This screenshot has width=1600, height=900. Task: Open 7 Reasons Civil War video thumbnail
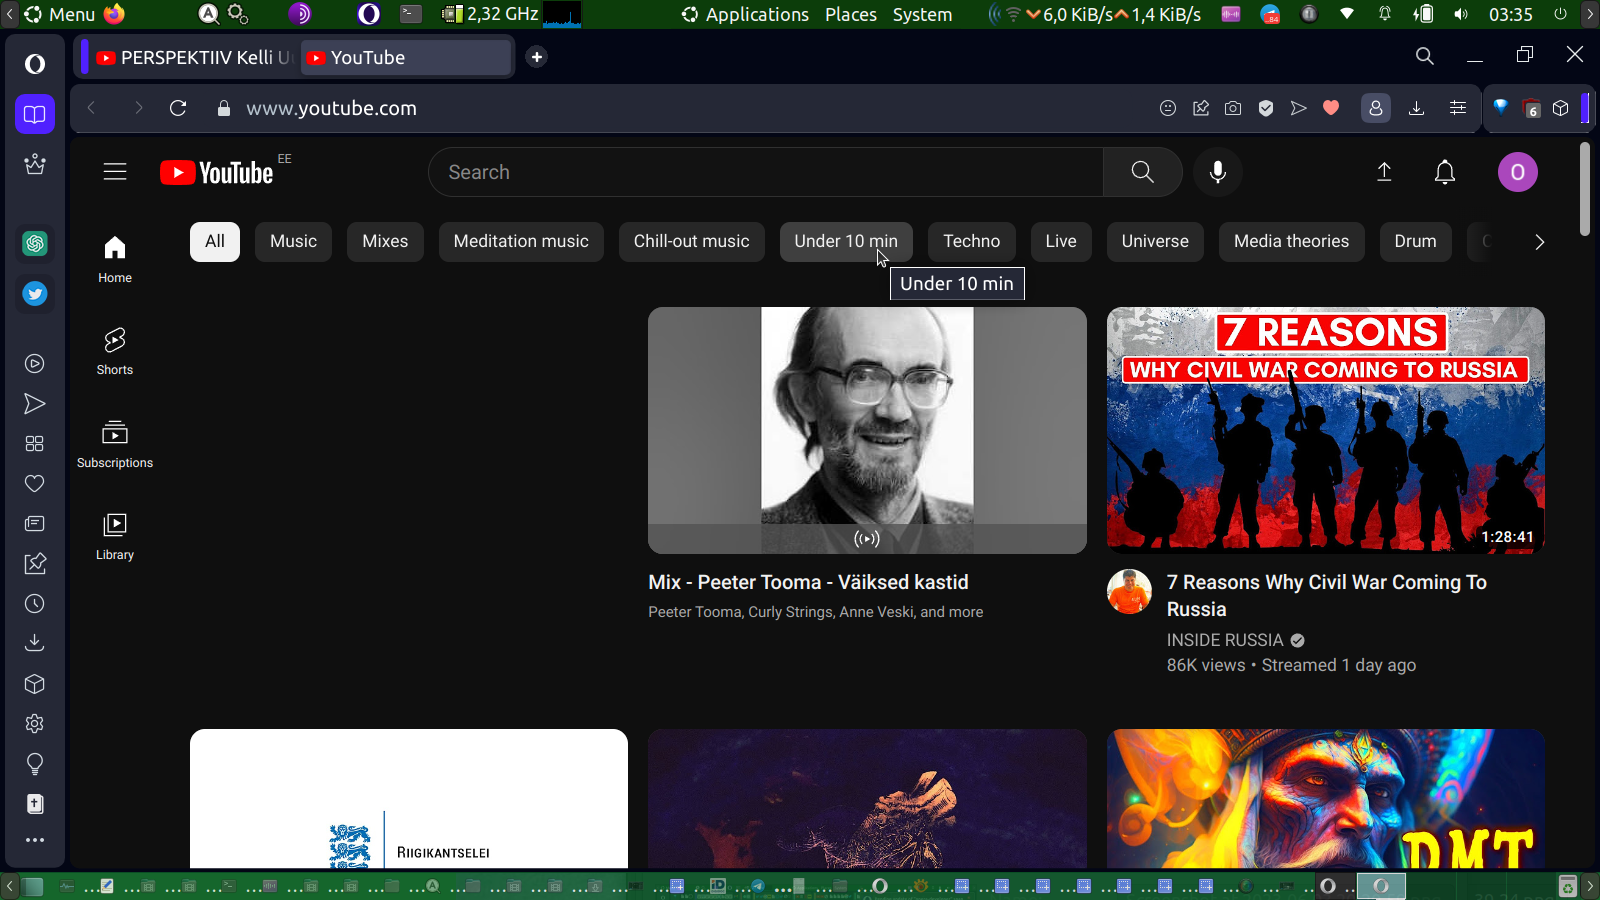click(x=1326, y=430)
